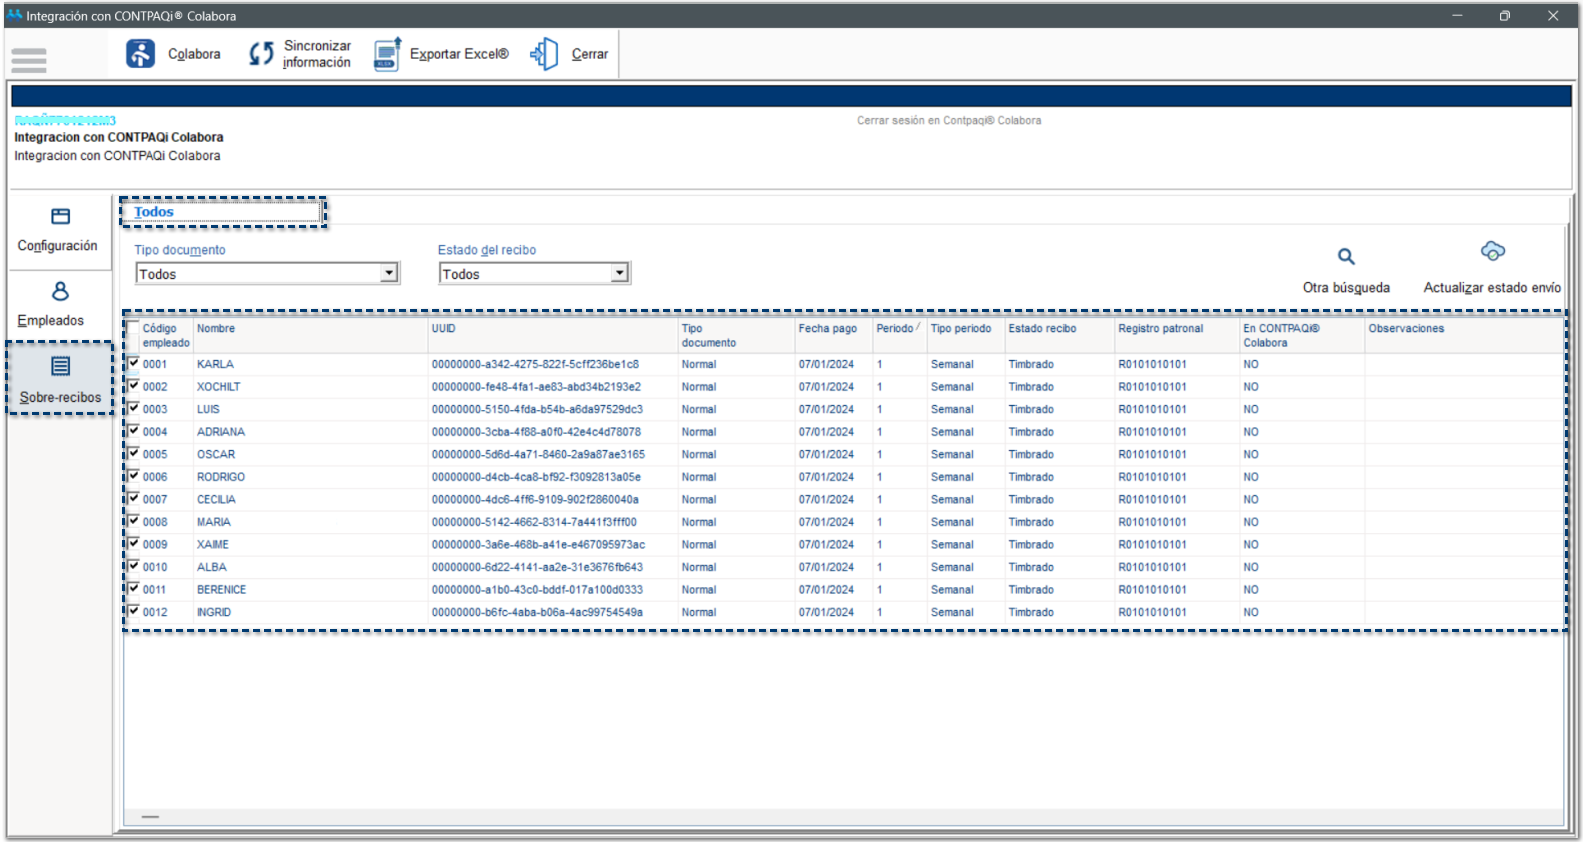1583x842 pixels.
Task: Click the Otra búsqueda button label
Action: click(1346, 288)
